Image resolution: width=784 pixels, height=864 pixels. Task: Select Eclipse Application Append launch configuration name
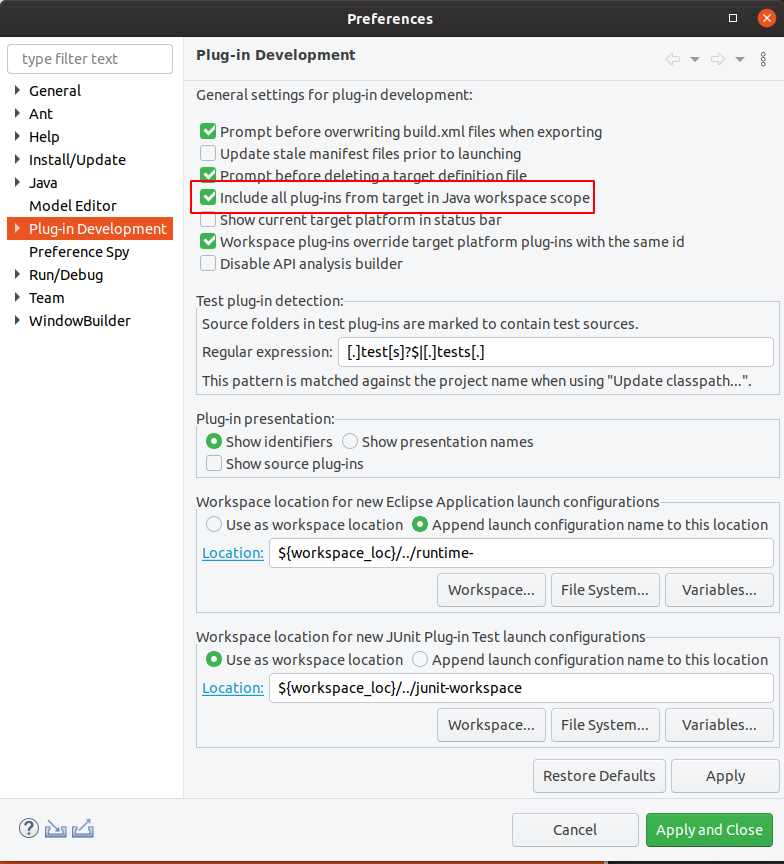pyautogui.click(x=420, y=524)
